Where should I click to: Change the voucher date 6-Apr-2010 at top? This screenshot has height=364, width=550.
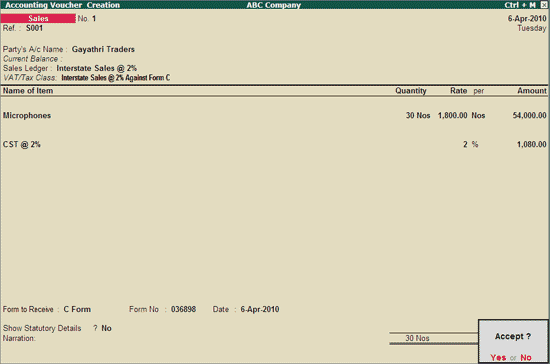pos(527,18)
